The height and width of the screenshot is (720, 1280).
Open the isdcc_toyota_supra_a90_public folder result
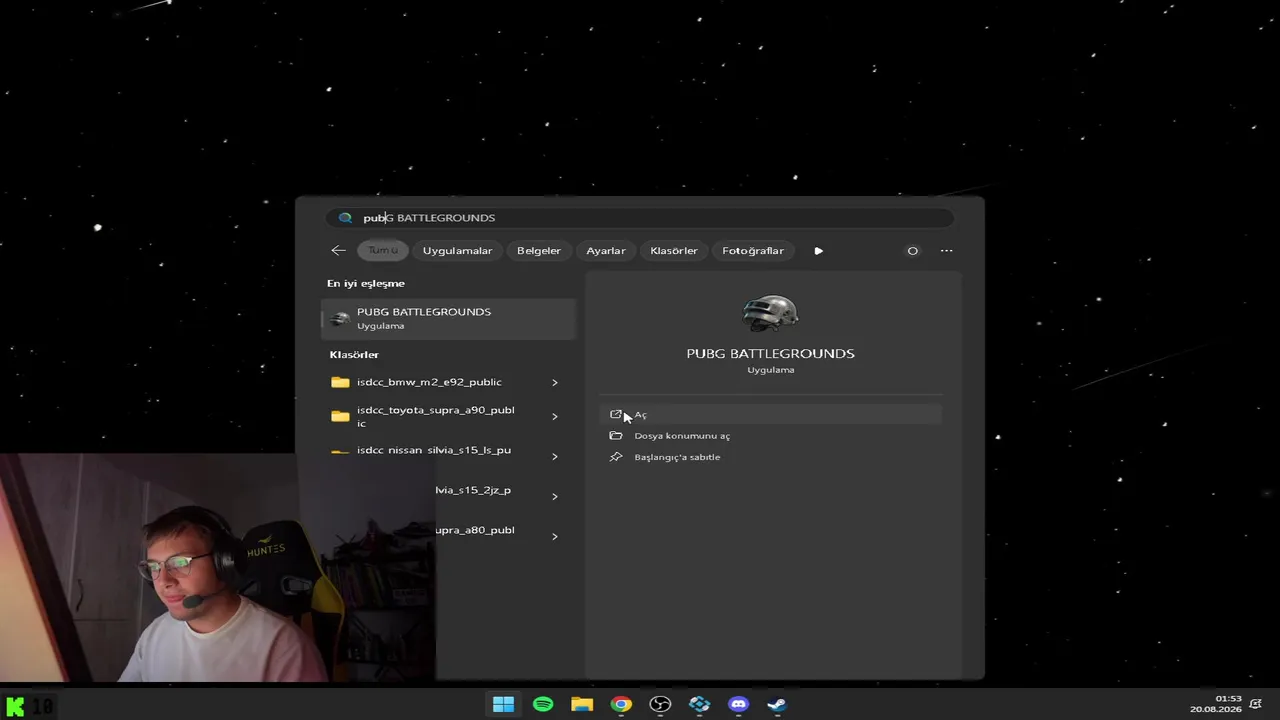pos(434,416)
